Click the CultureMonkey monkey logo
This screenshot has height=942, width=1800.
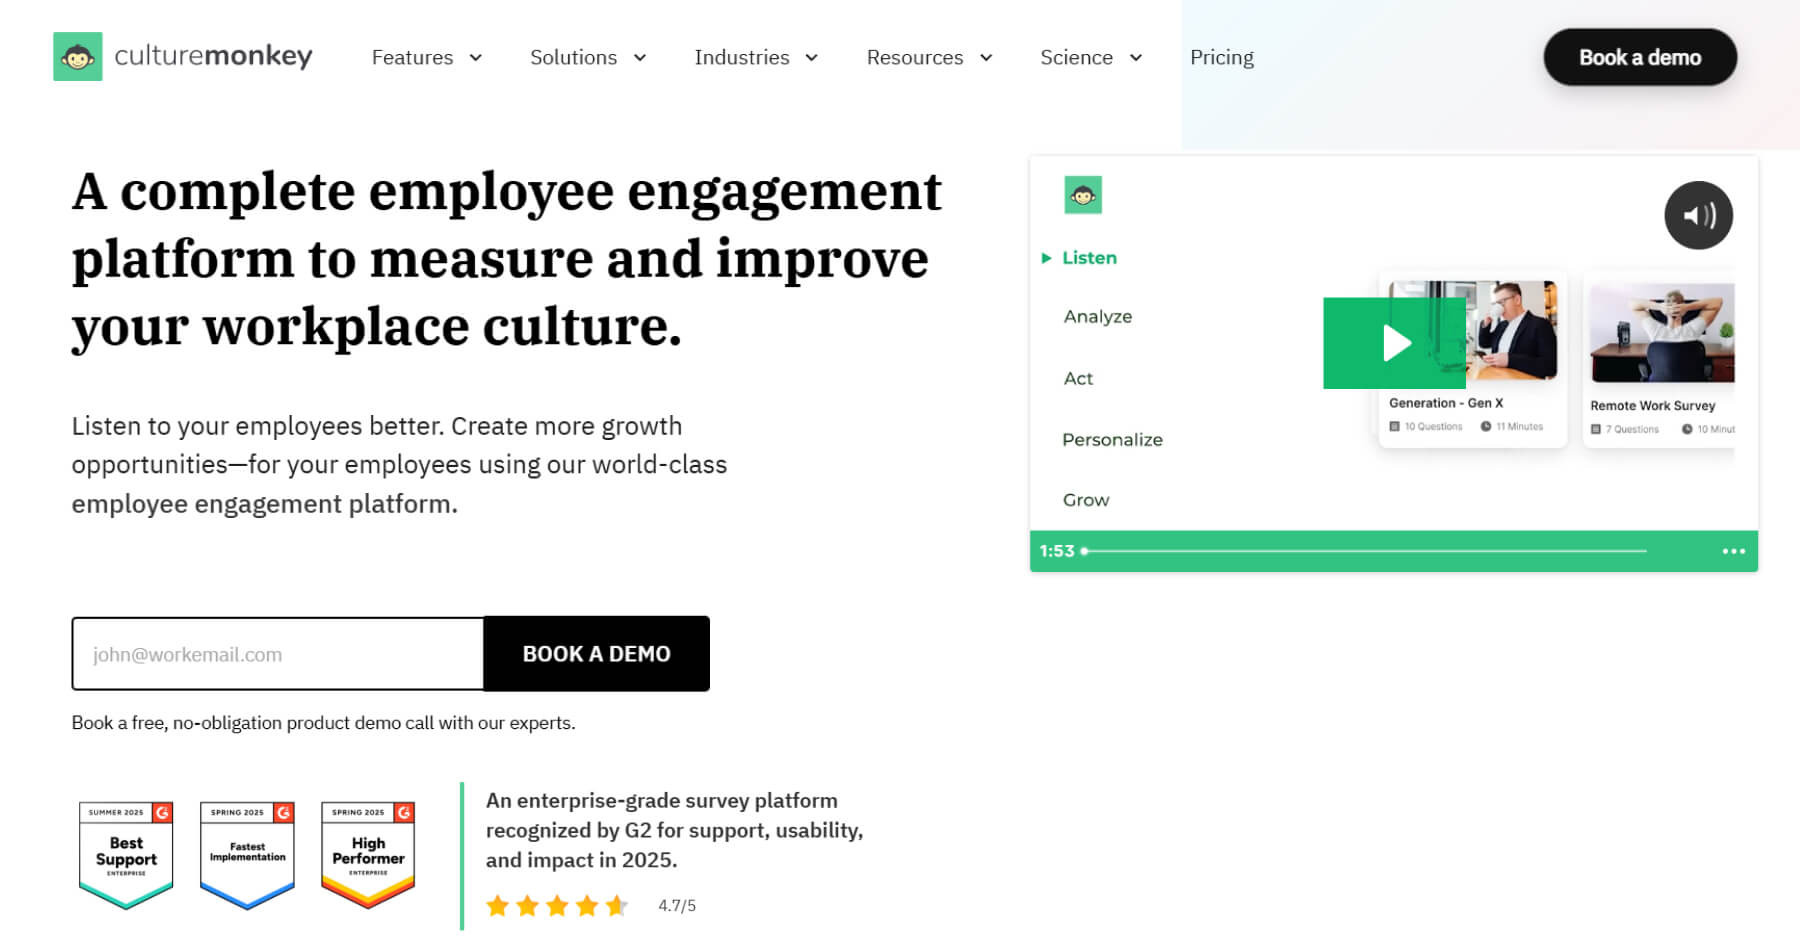pos(78,56)
